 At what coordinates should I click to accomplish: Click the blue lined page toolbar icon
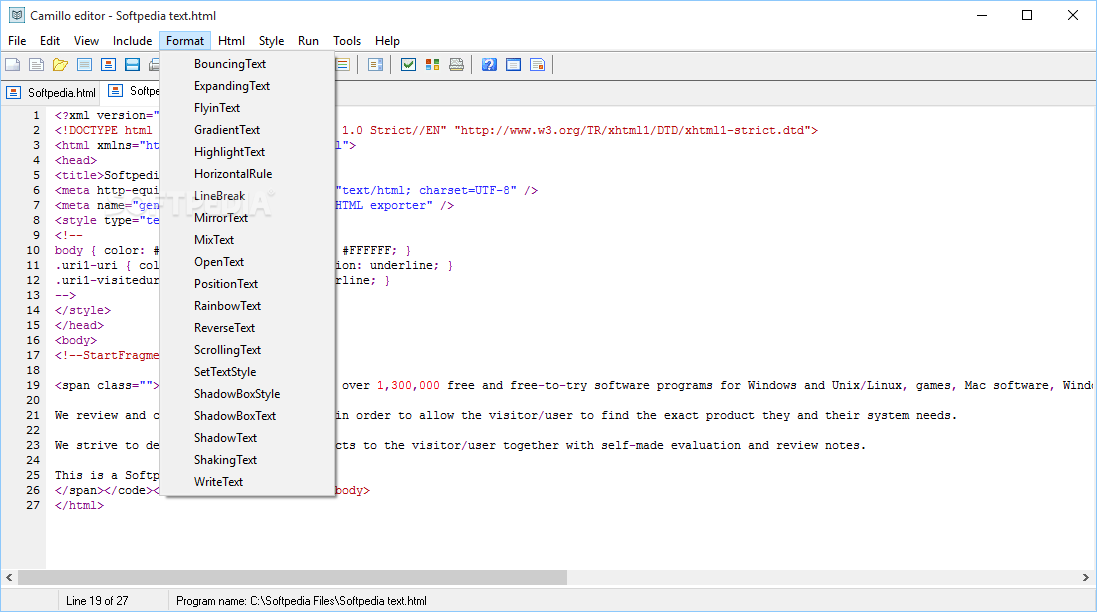[85, 65]
